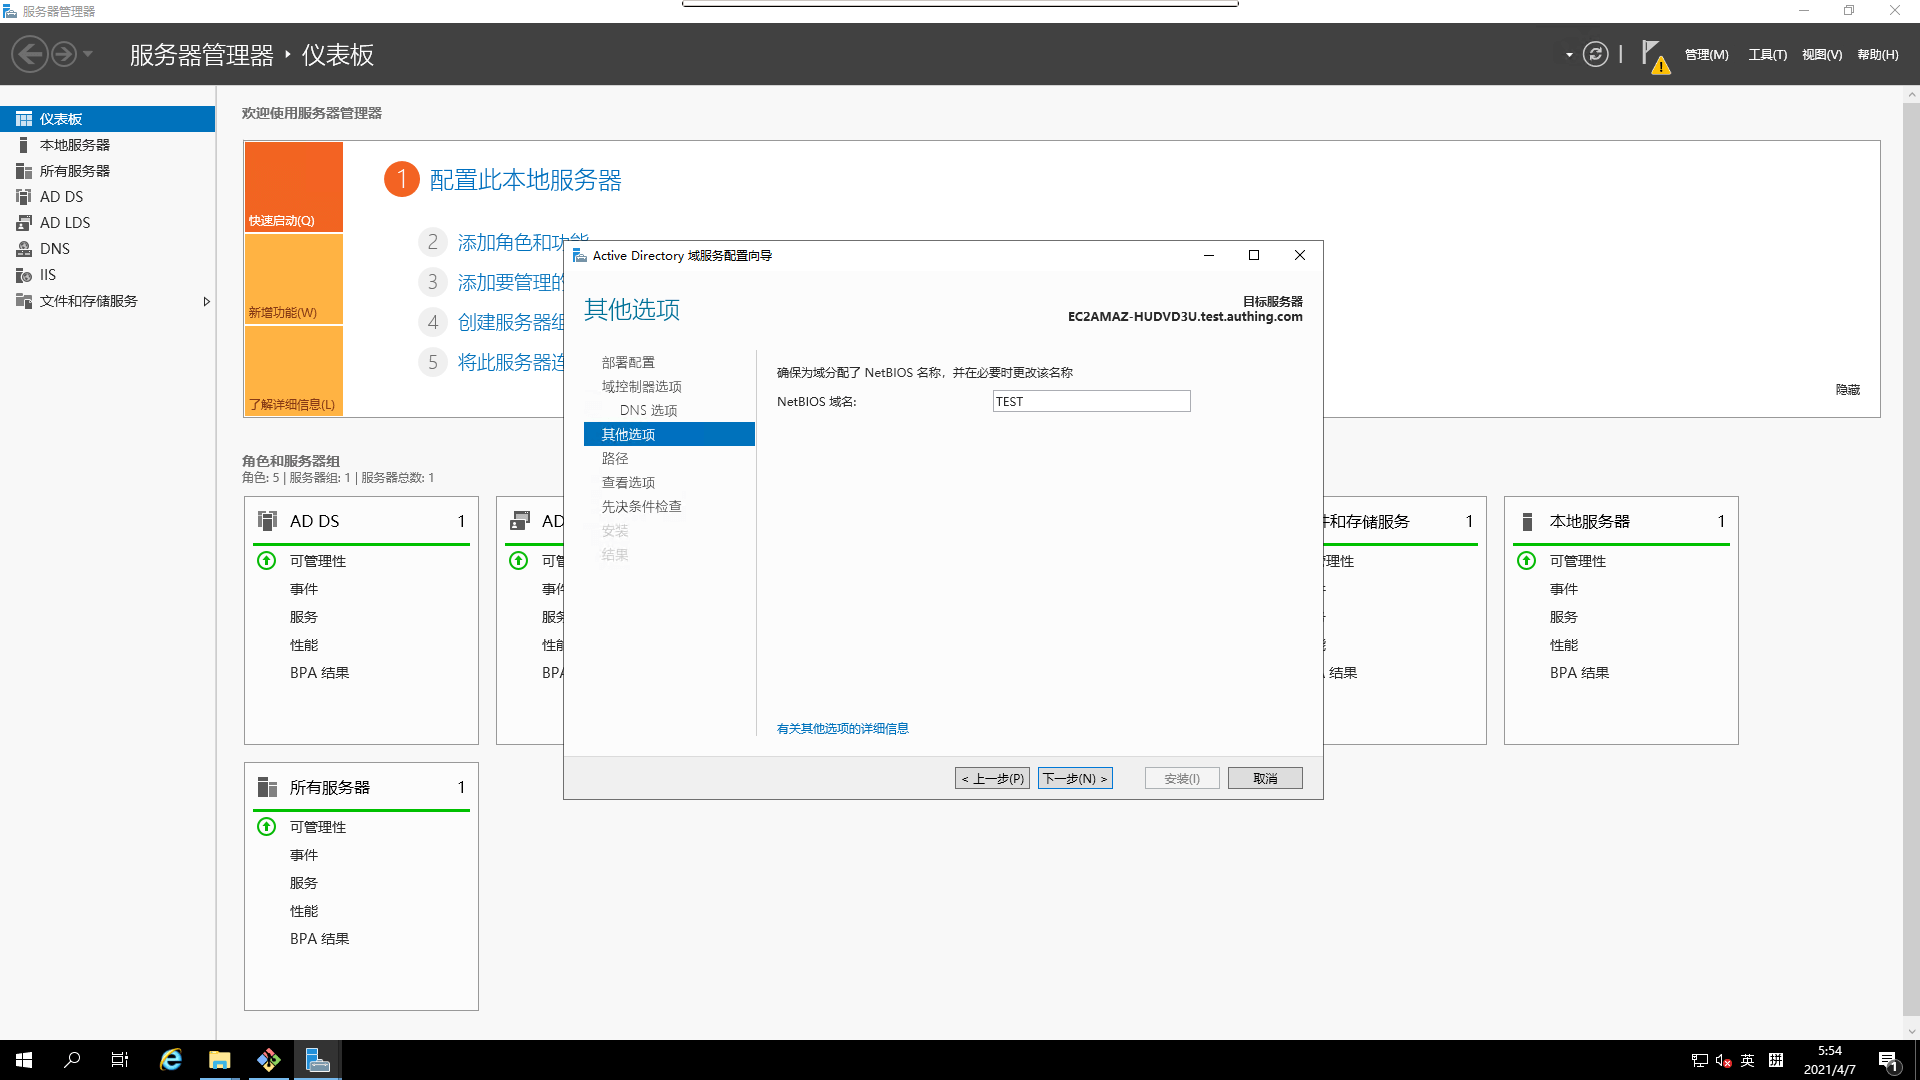The image size is (1920, 1080).
Task: Open DNS in the left sidebar
Action: tap(54, 249)
